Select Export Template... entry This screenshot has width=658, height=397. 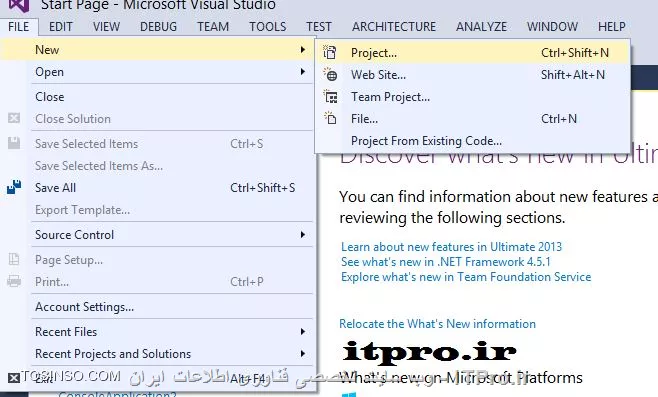[157, 210]
